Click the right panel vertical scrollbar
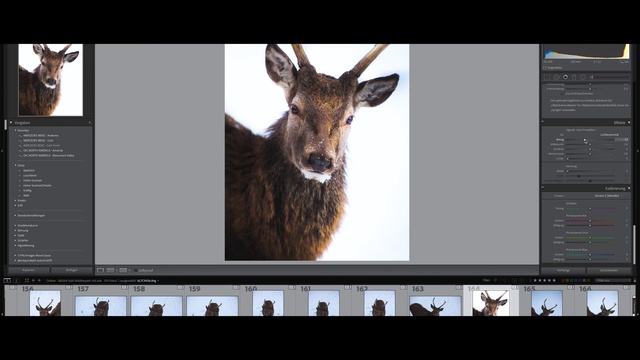This screenshot has width=640, height=360. point(634,244)
